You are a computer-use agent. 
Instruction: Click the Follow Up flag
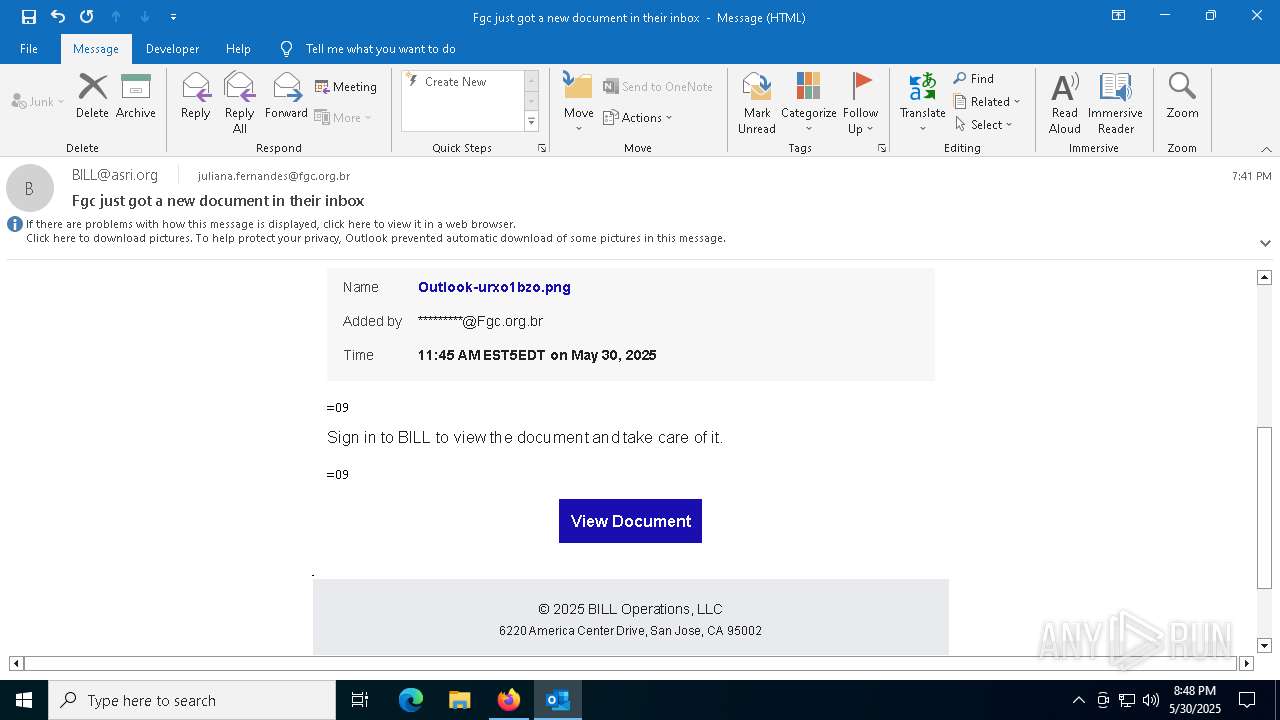click(x=860, y=102)
